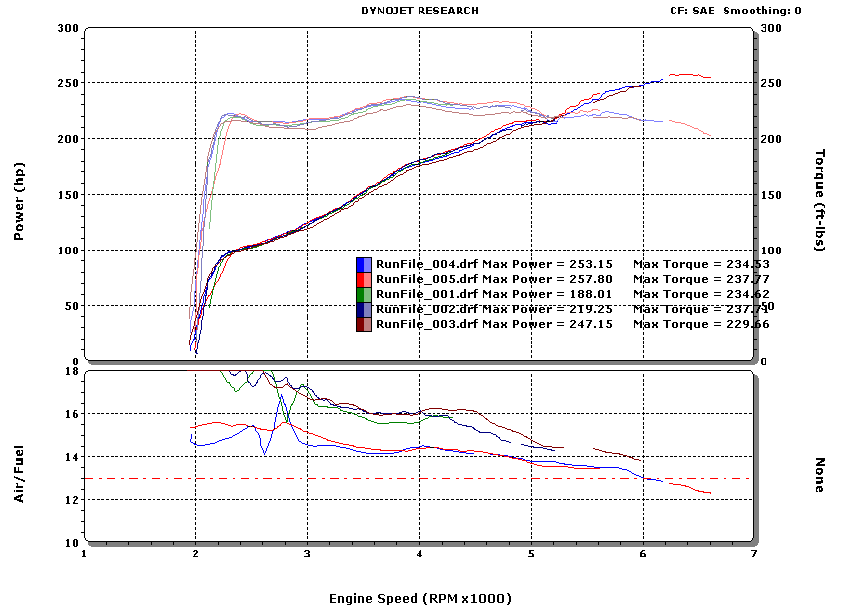Select the RunFile_005.drf Max Power text
Screen dimensions: 842x615
pos(547,279)
